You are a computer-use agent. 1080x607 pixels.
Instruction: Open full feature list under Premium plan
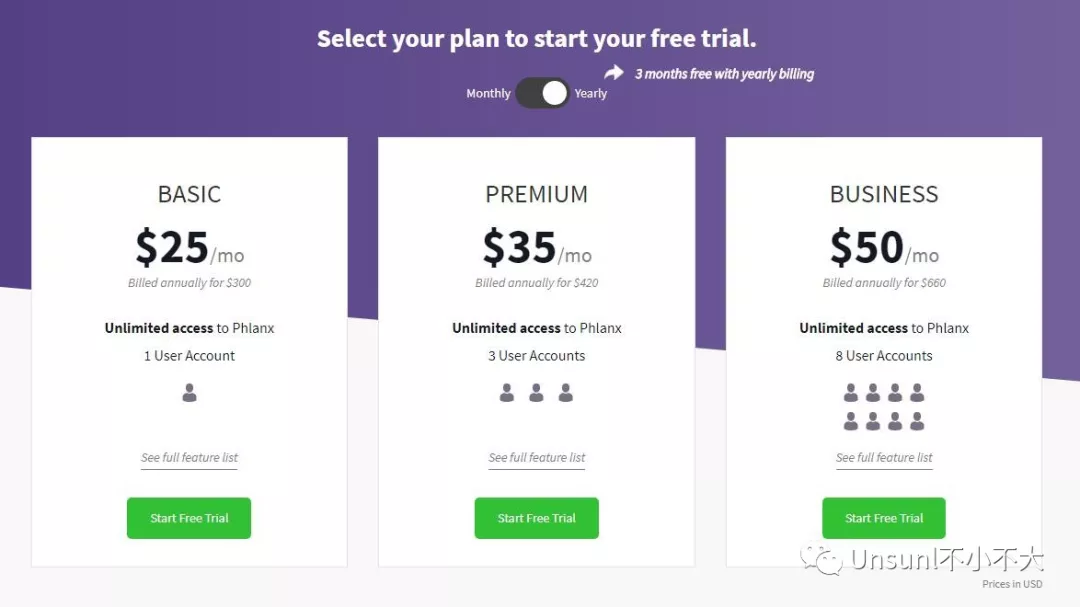click(x=537, y=458)
